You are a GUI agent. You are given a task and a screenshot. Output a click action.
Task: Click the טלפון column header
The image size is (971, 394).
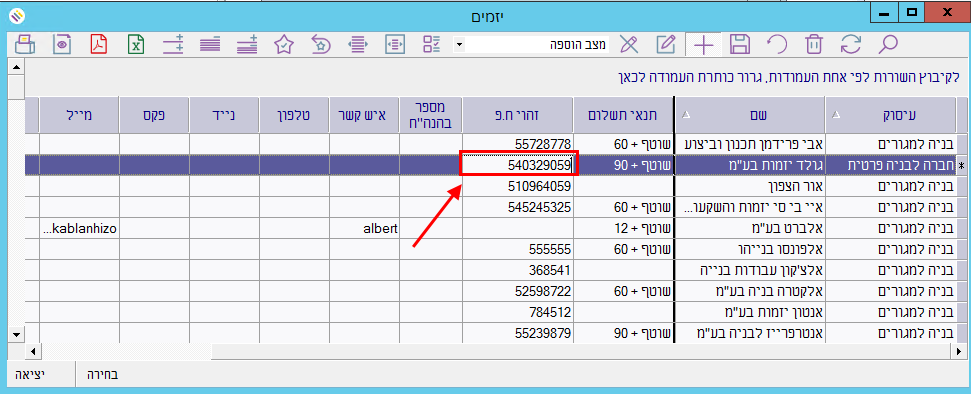295,115
